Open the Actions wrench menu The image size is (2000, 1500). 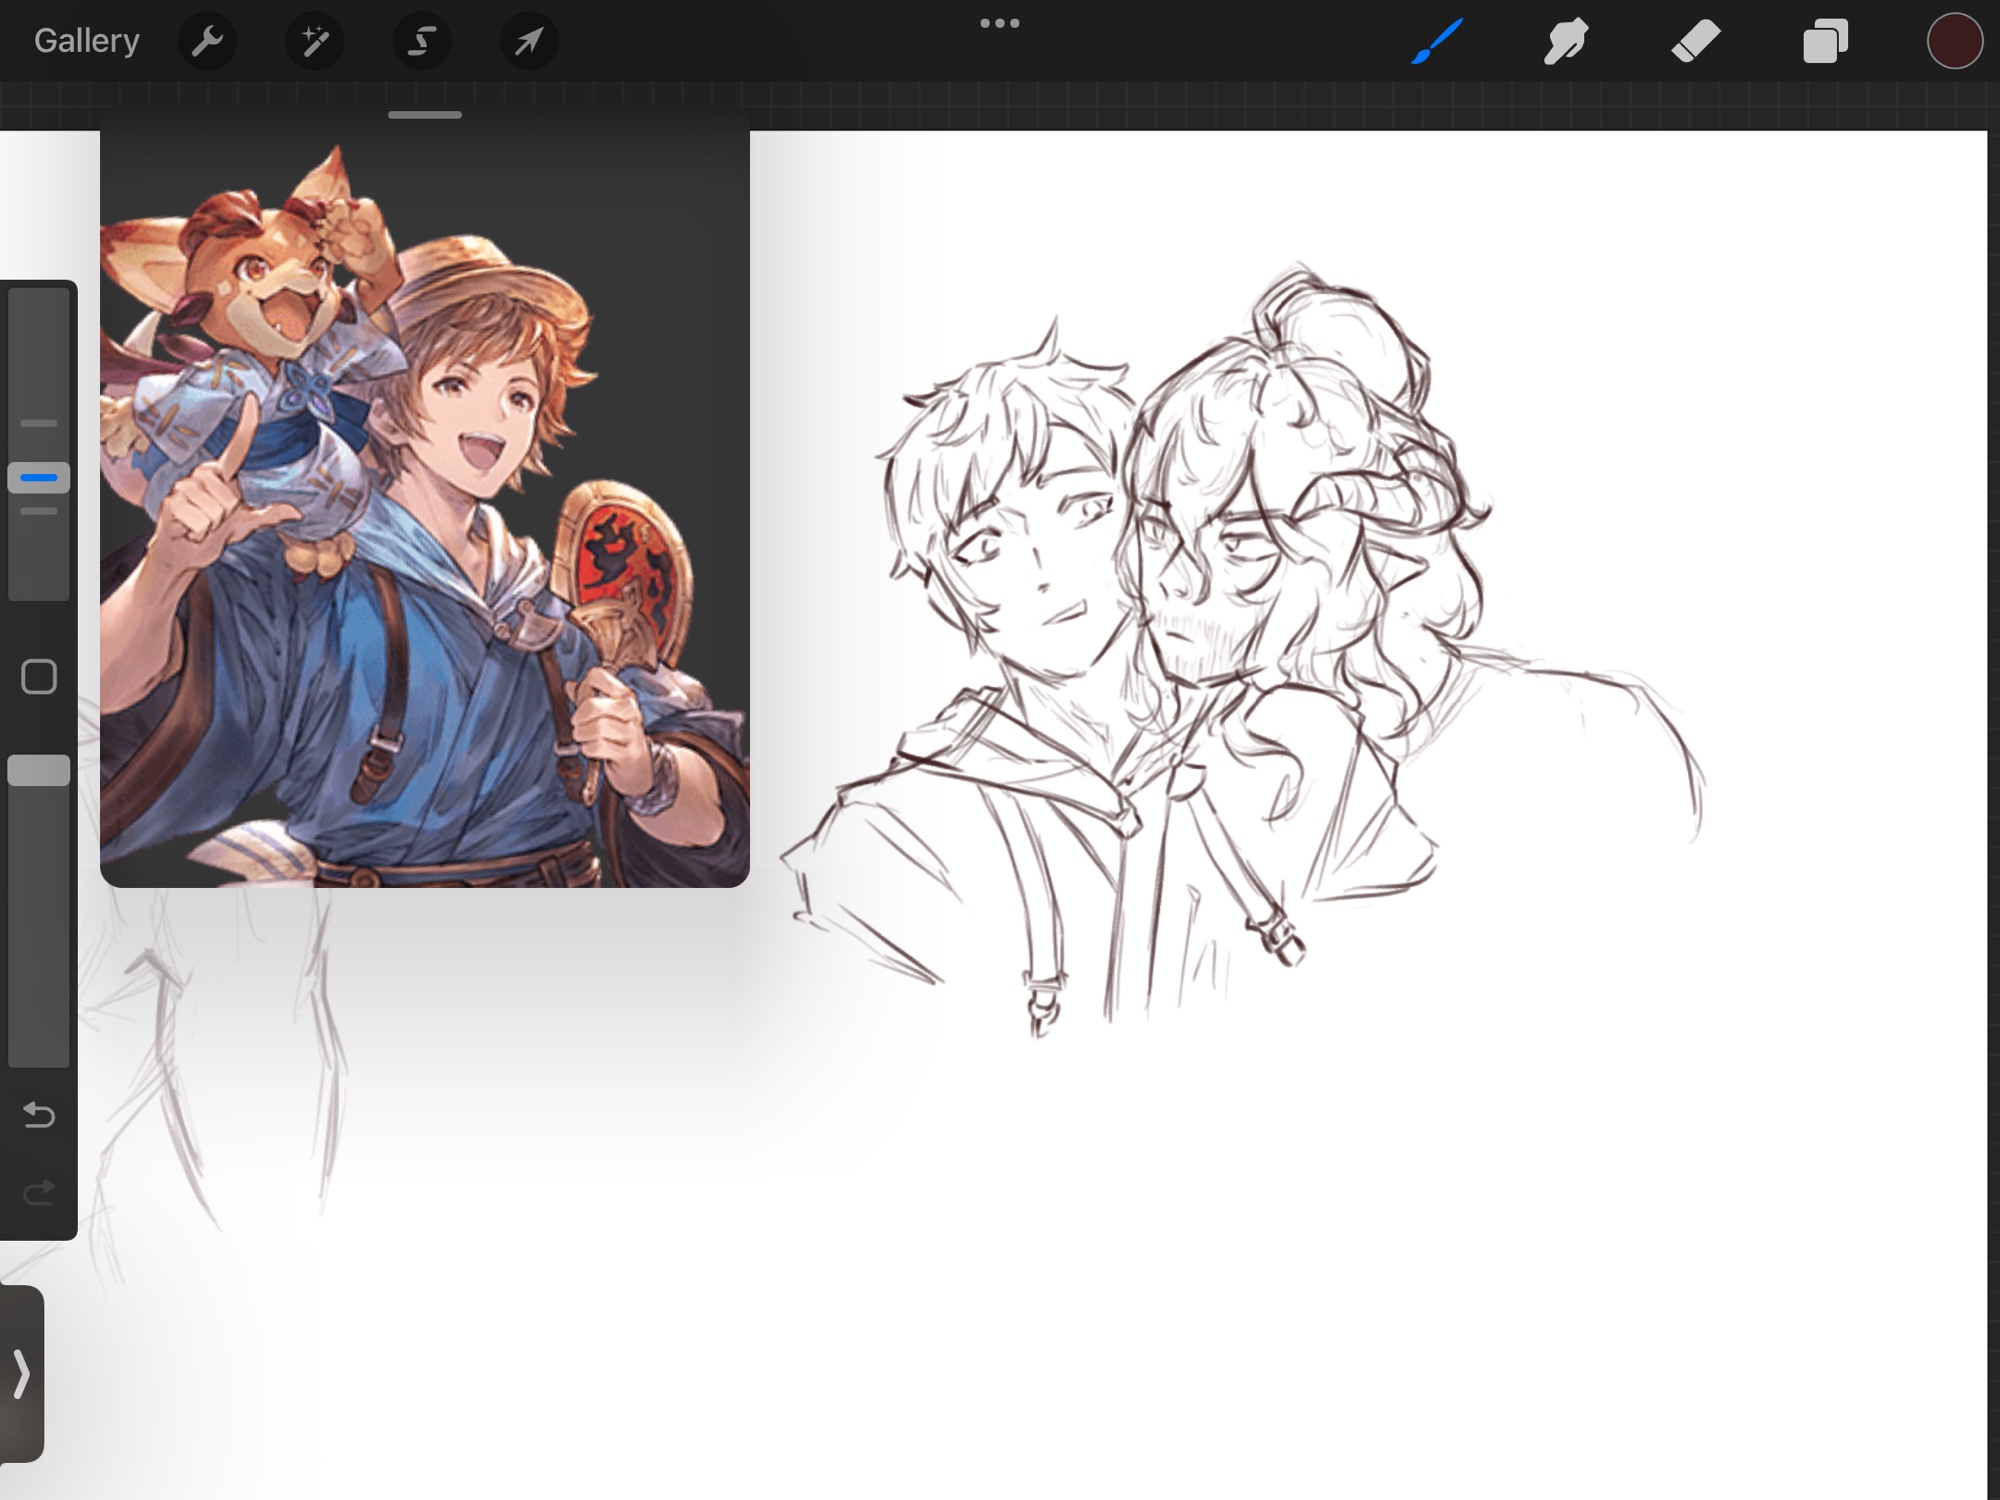pyautogui.click(x=207, y=41)
